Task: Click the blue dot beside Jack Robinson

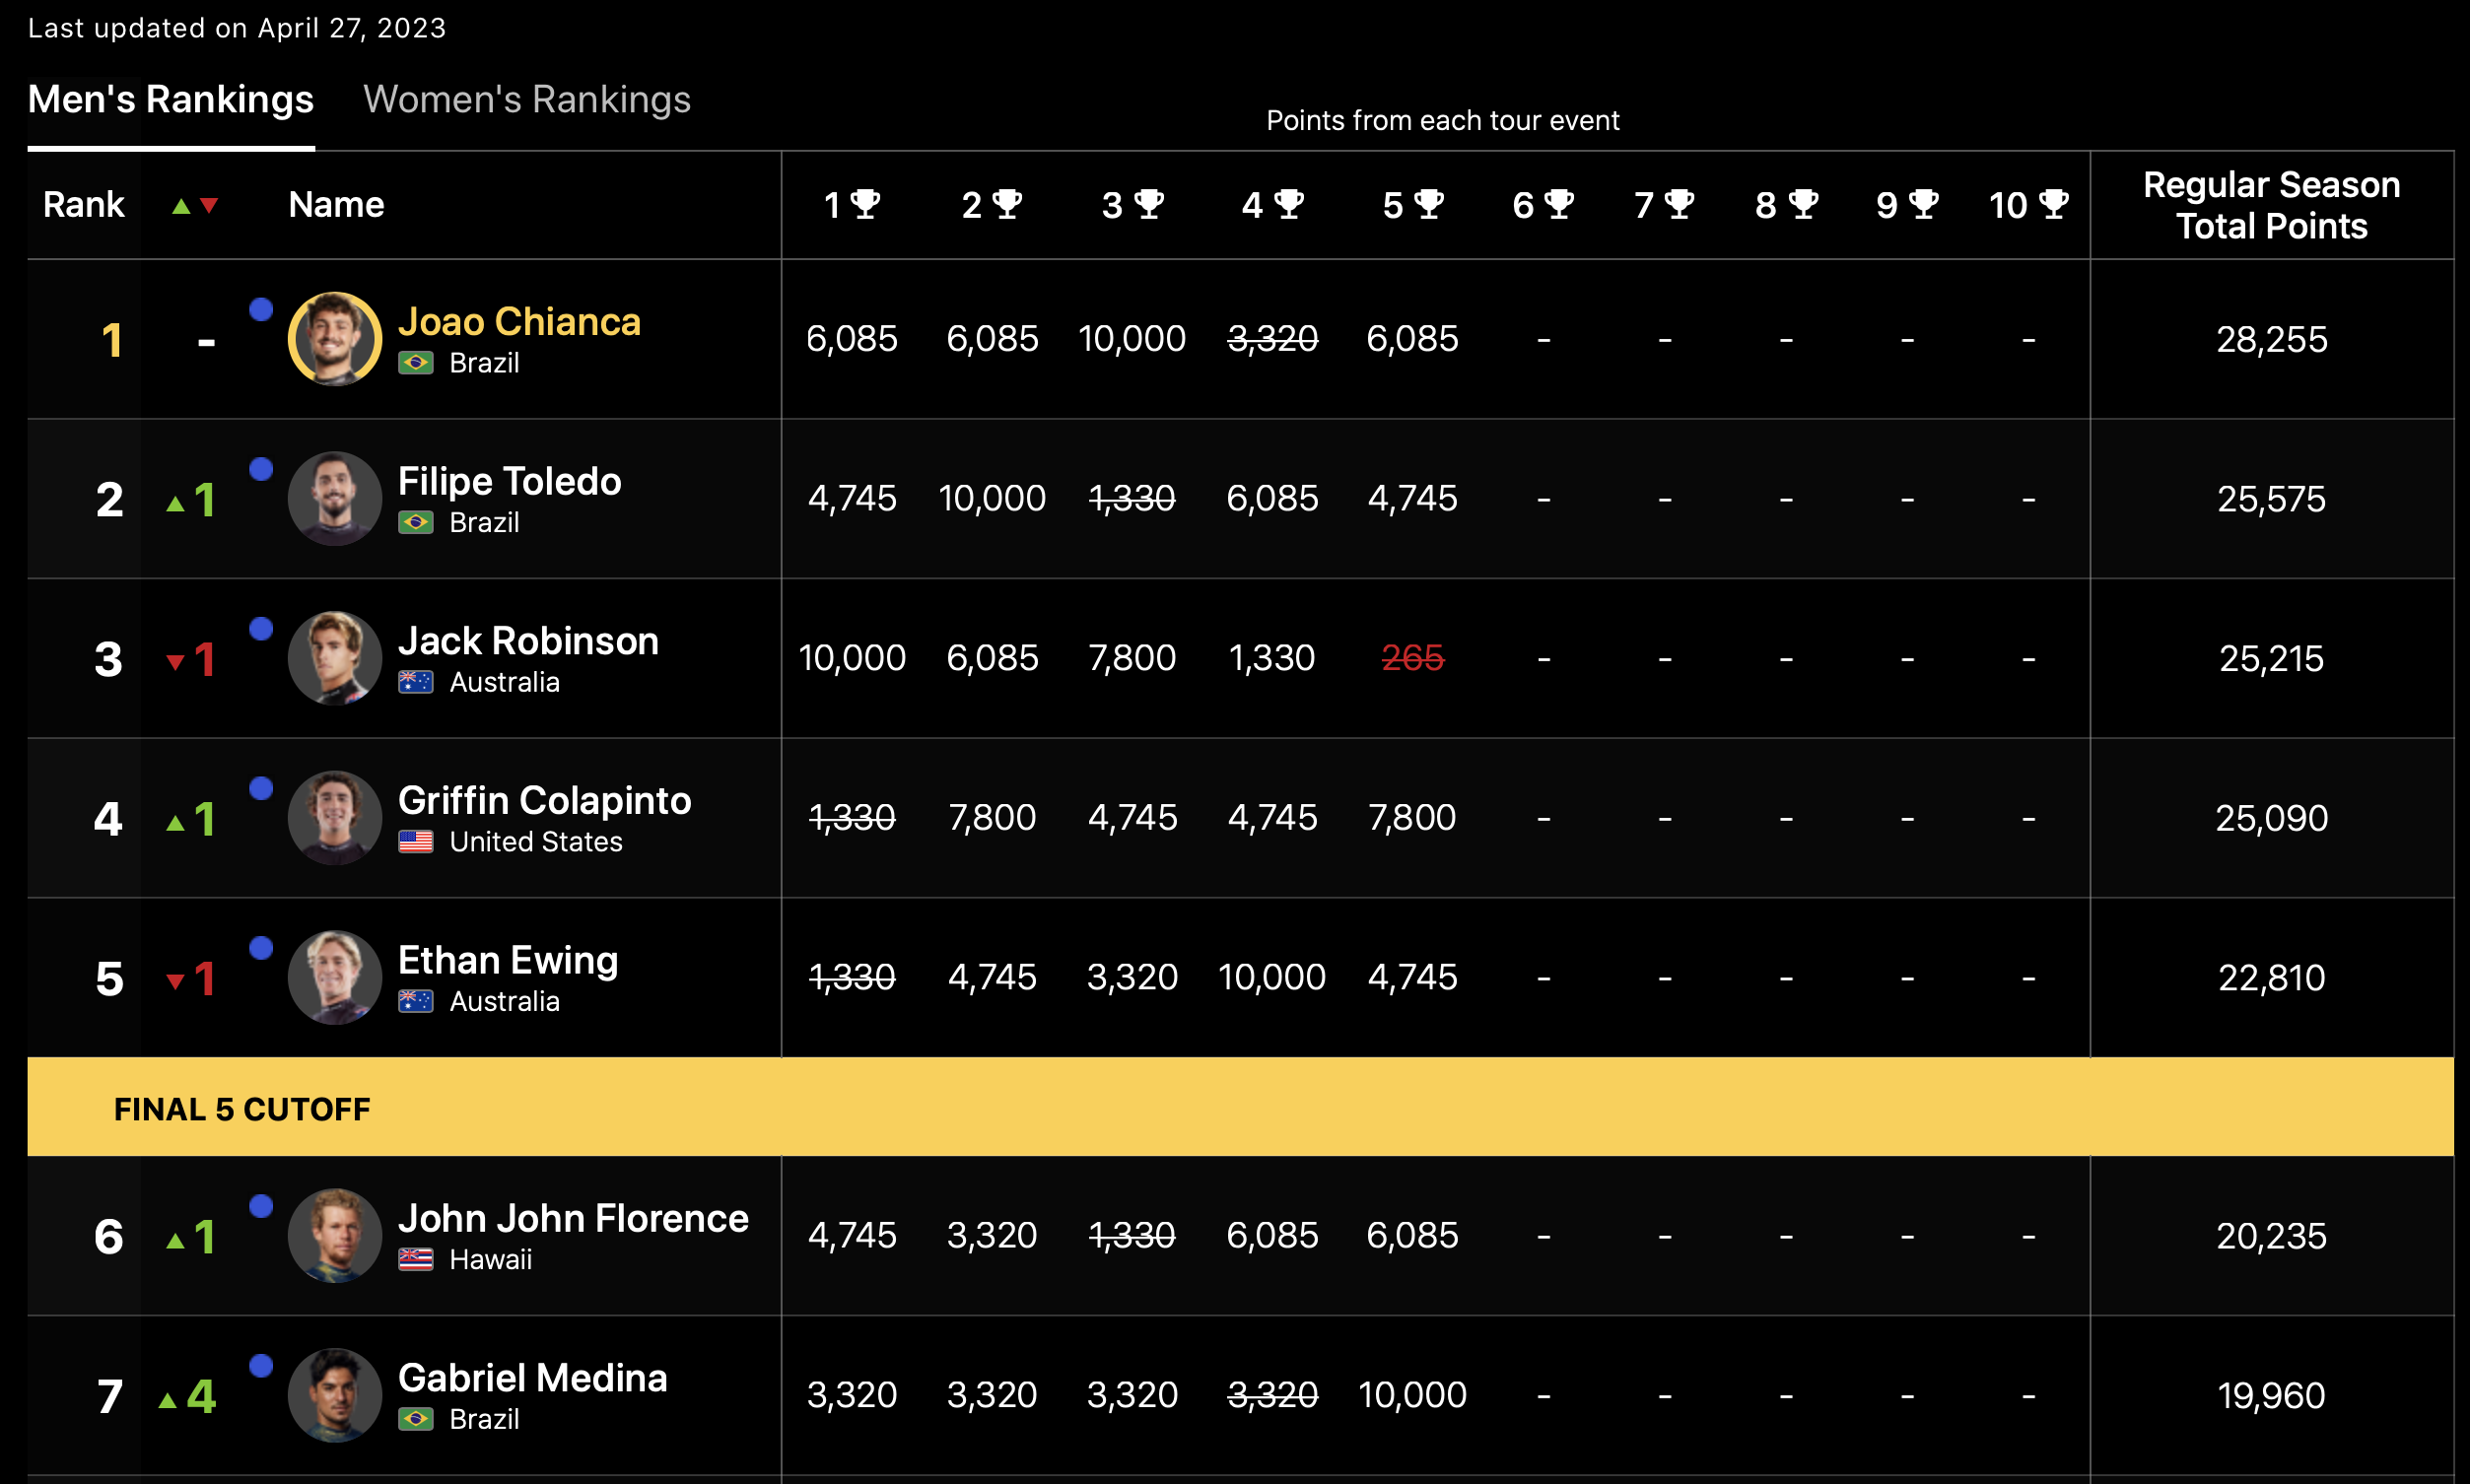Action: (x=261, y=629)
